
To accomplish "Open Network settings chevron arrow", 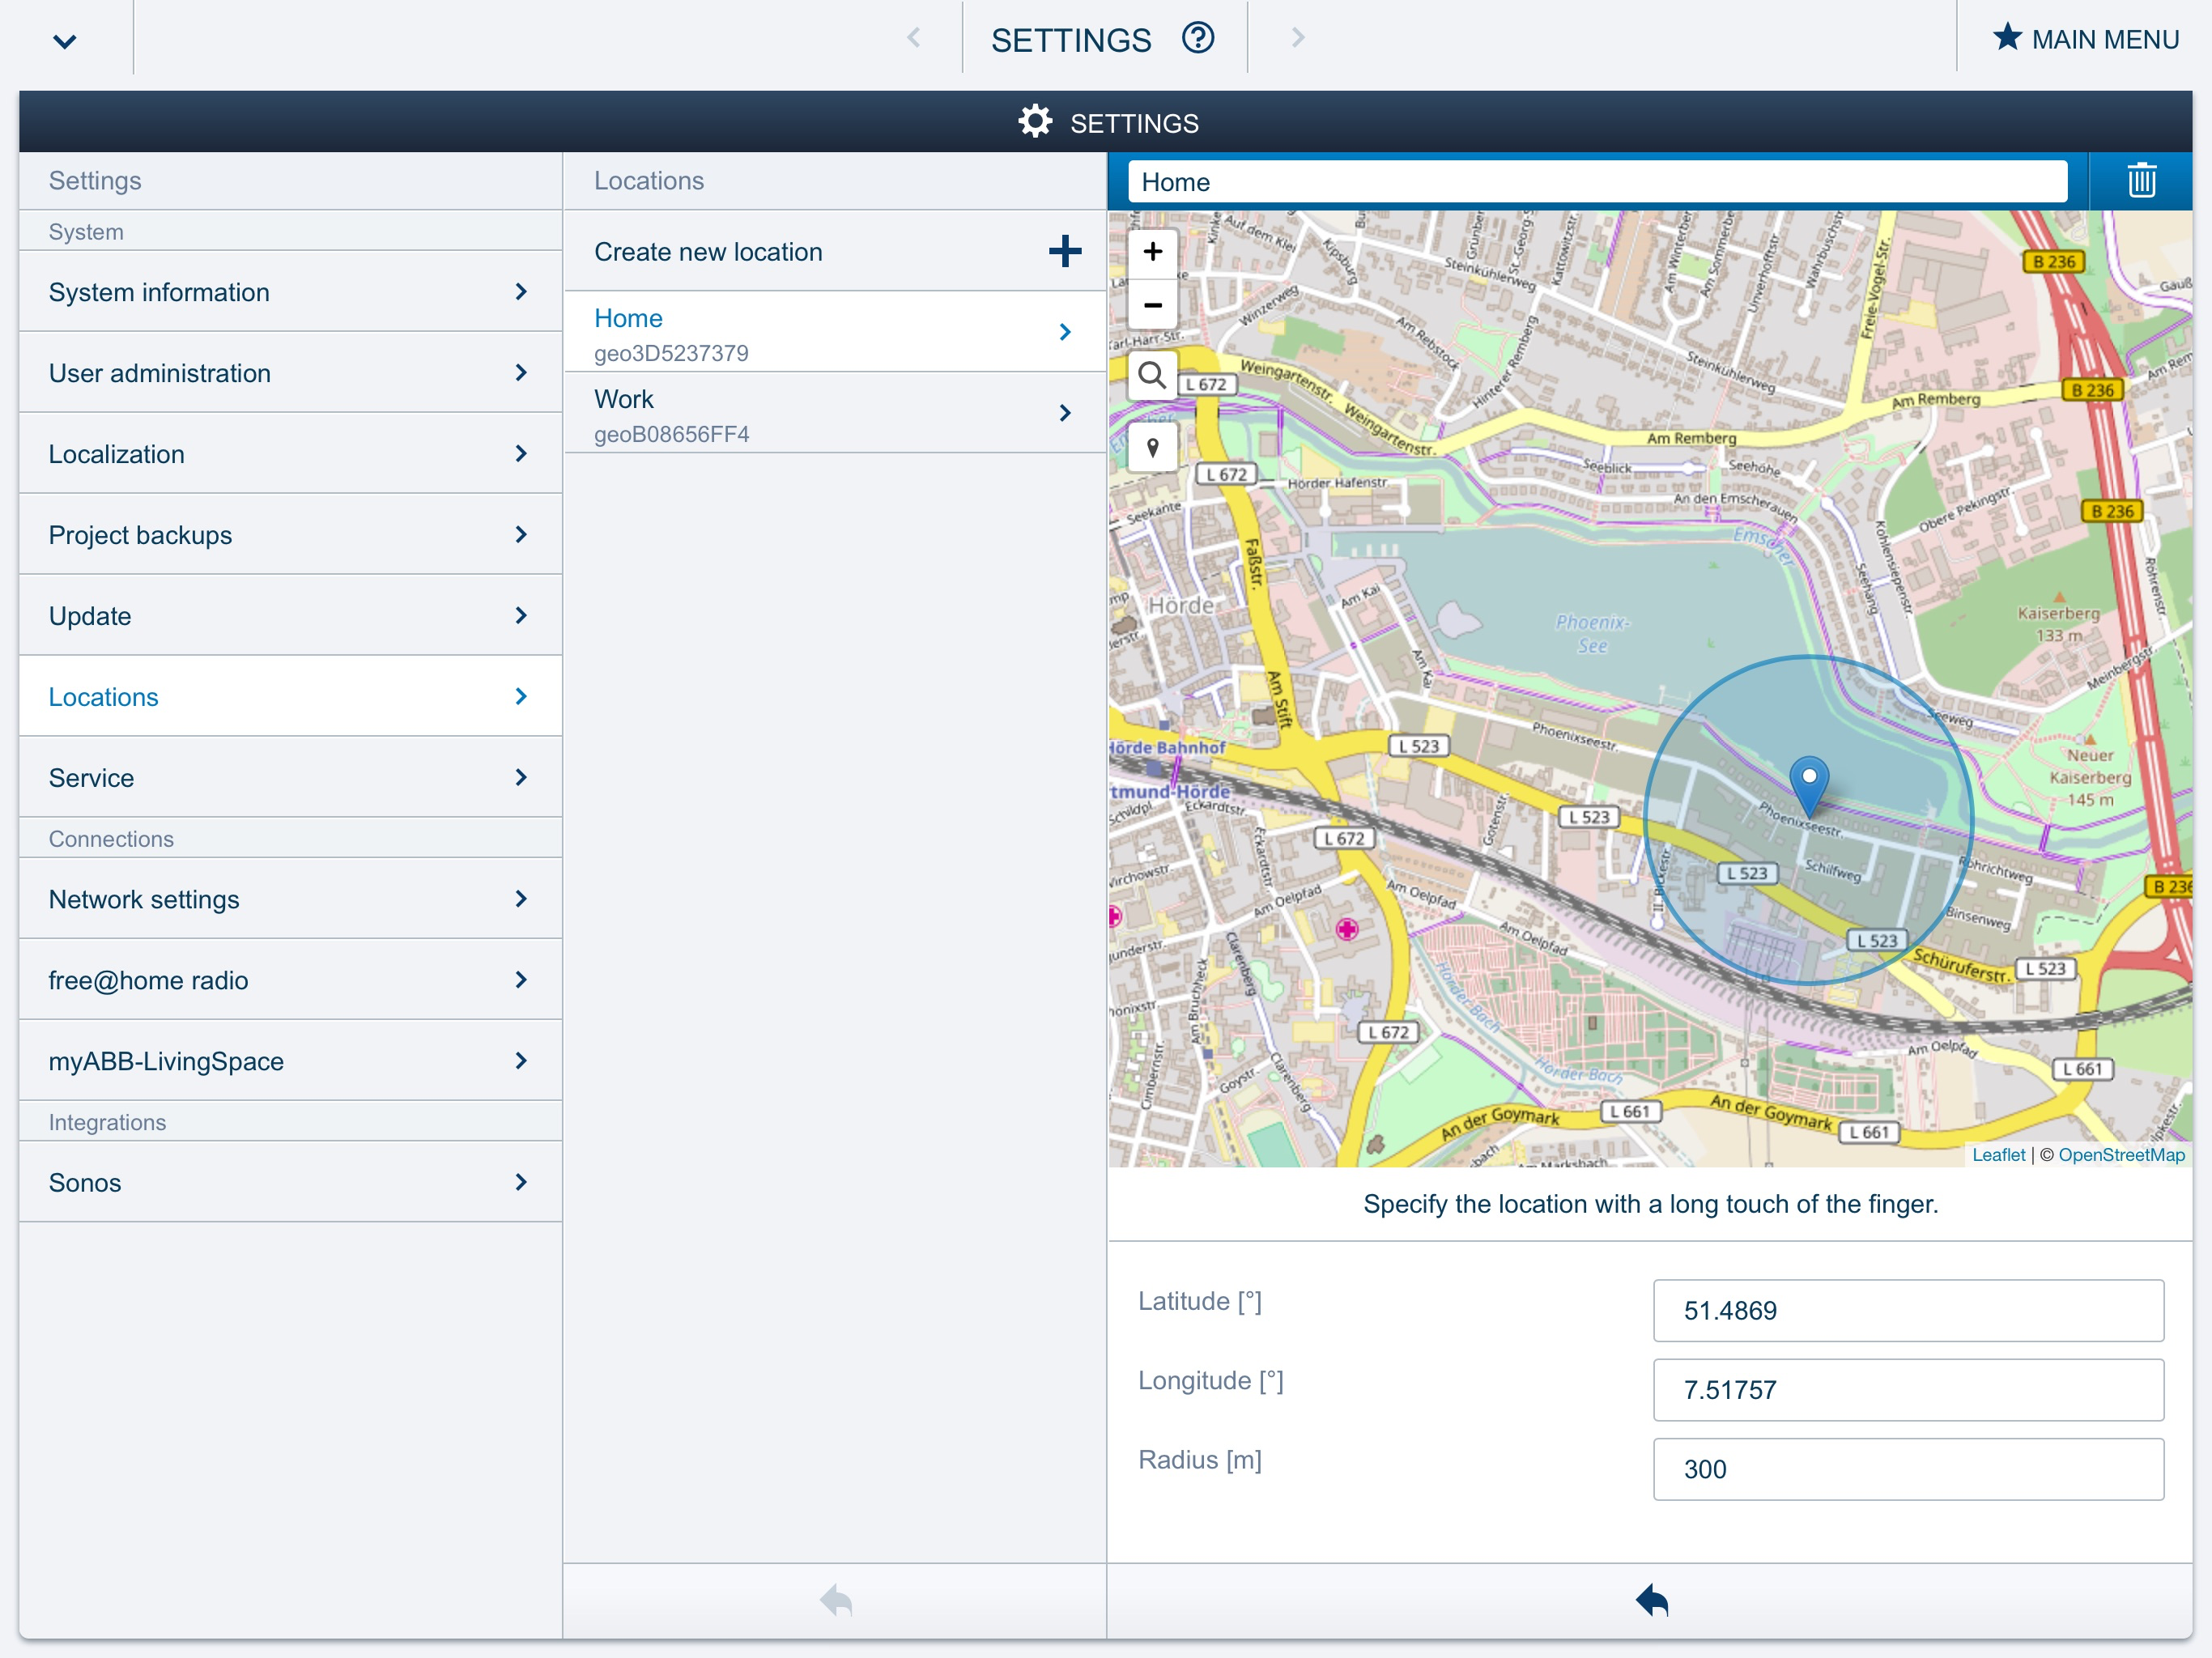I will click(520, 898).
